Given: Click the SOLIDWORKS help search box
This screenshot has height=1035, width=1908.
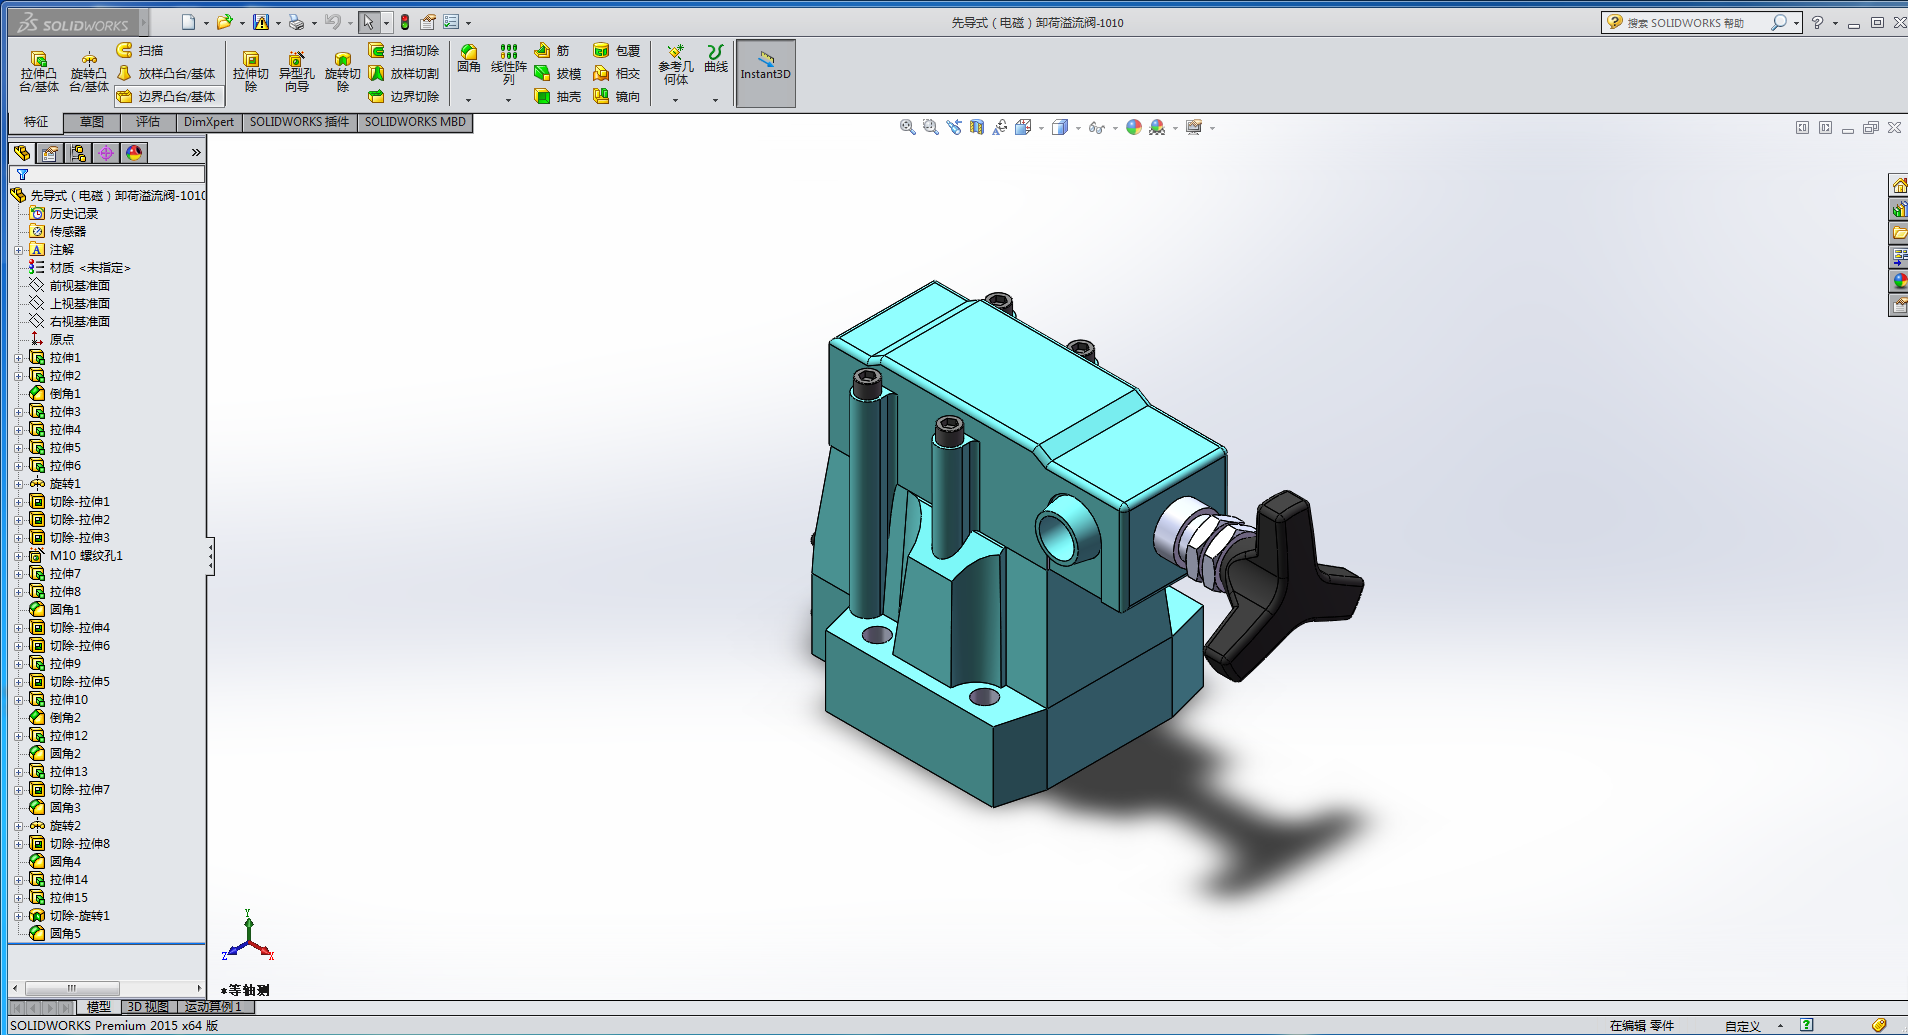Looking at the screenshot, I should 1701,22.
